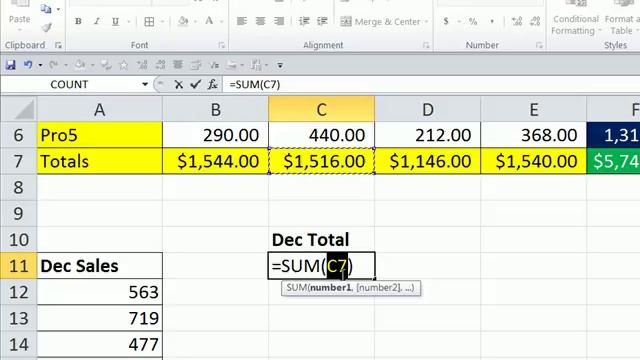
Task: Click the Select All corner triangle
Action: point(19,109)
